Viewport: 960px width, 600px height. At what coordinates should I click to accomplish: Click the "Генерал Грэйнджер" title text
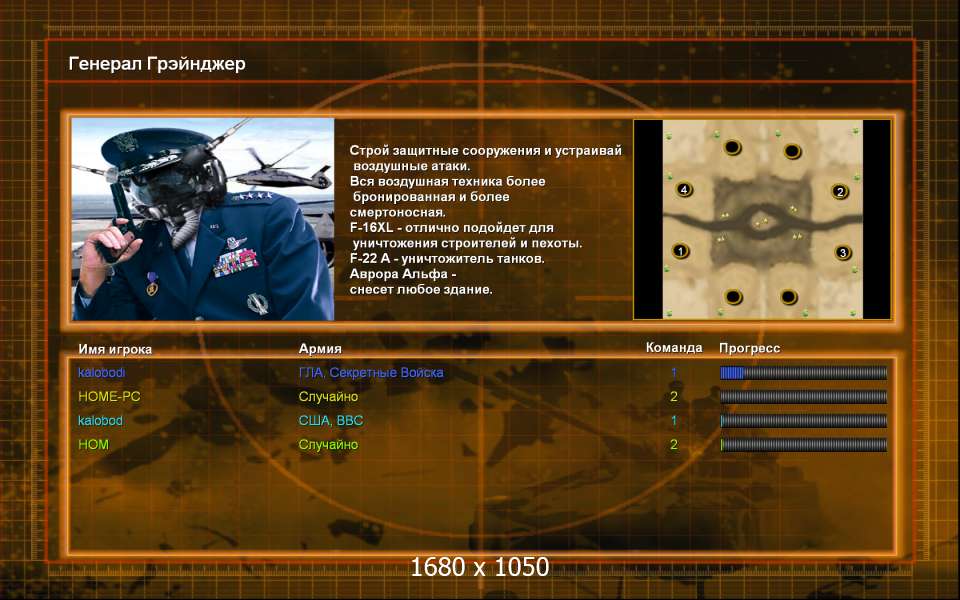point(157,64)
